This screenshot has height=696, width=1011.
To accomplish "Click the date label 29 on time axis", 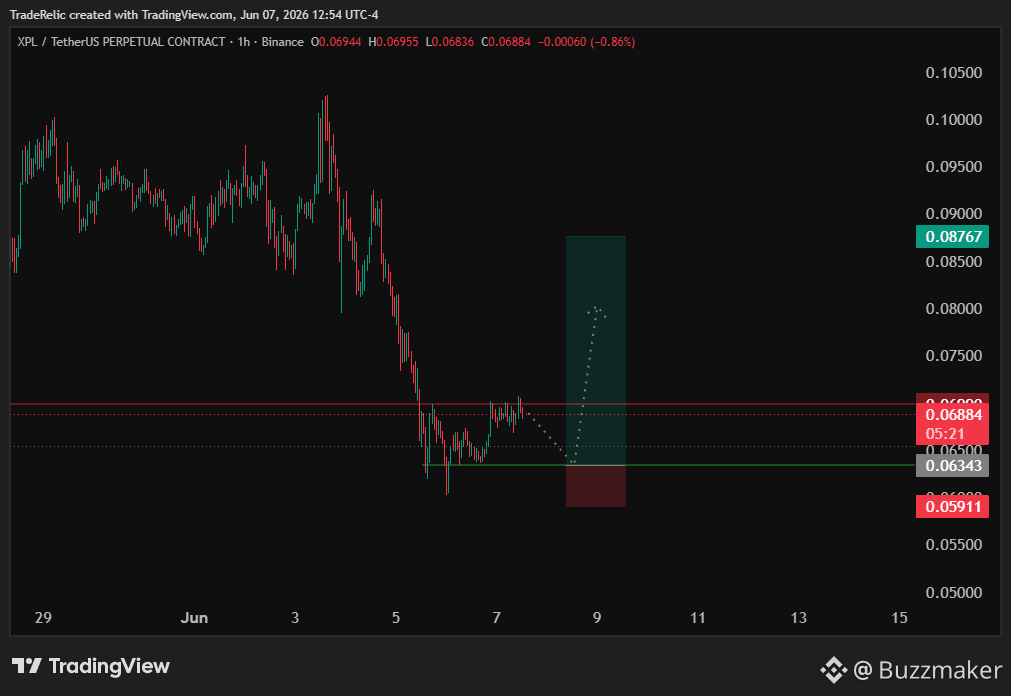I will pyautogui.click(x=43, y=618).
